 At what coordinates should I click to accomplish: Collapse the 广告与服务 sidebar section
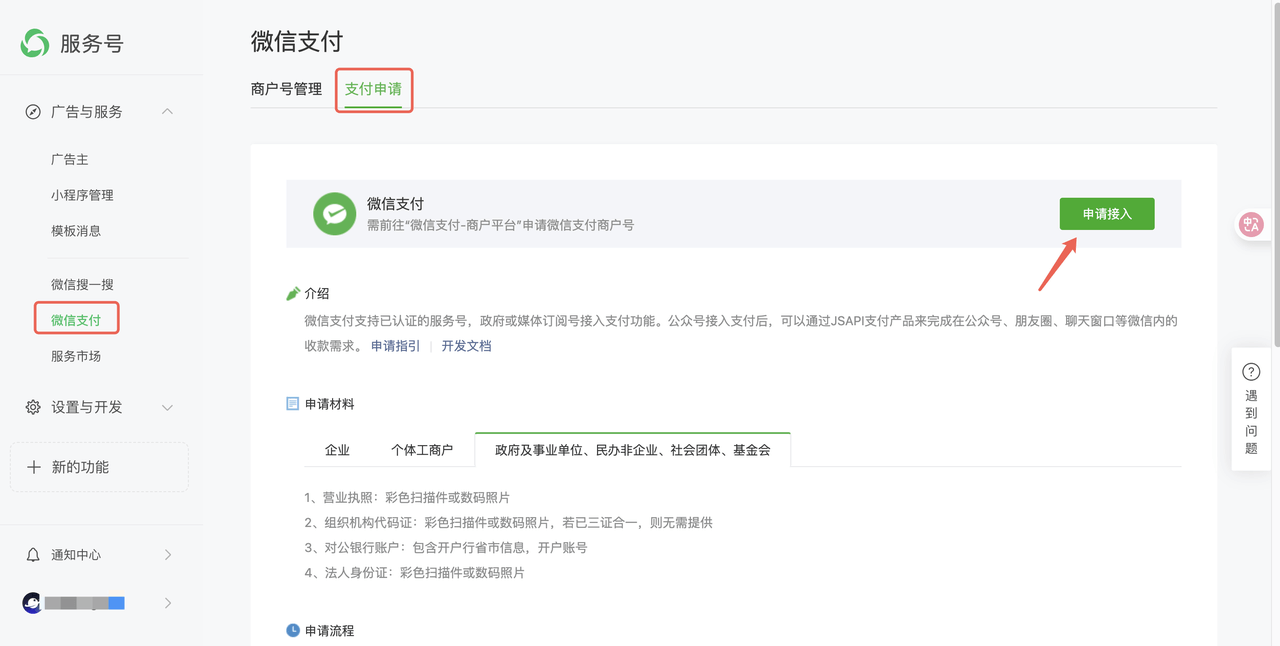click(167, 111)
